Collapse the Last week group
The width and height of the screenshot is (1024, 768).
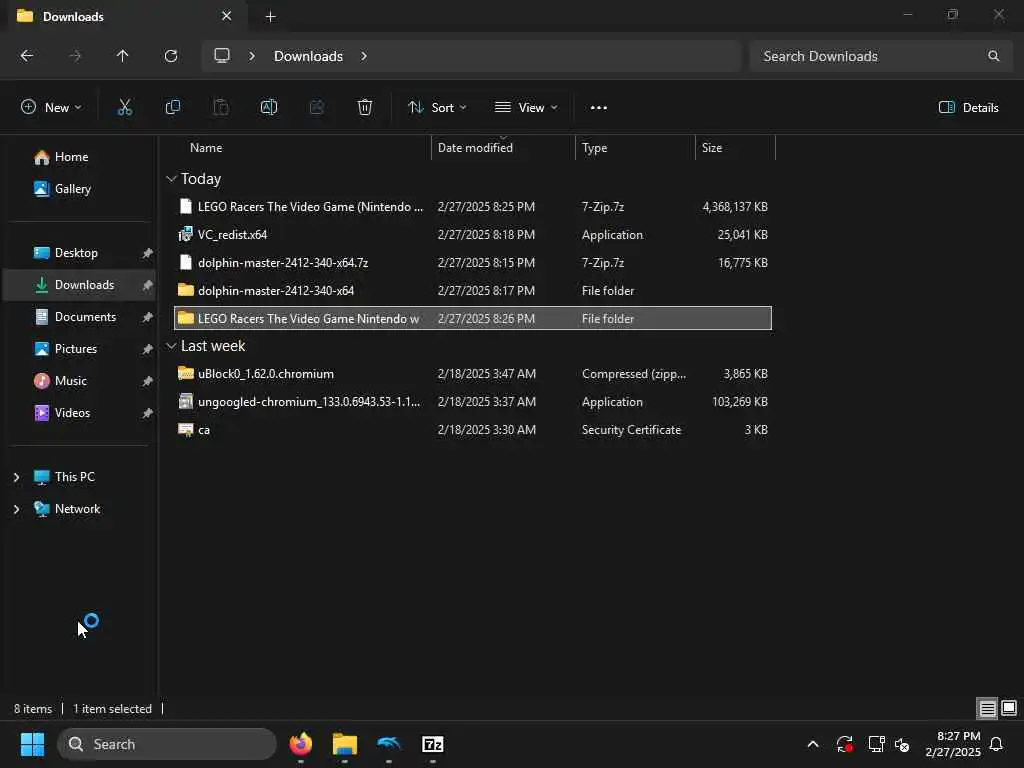[171, 346]
